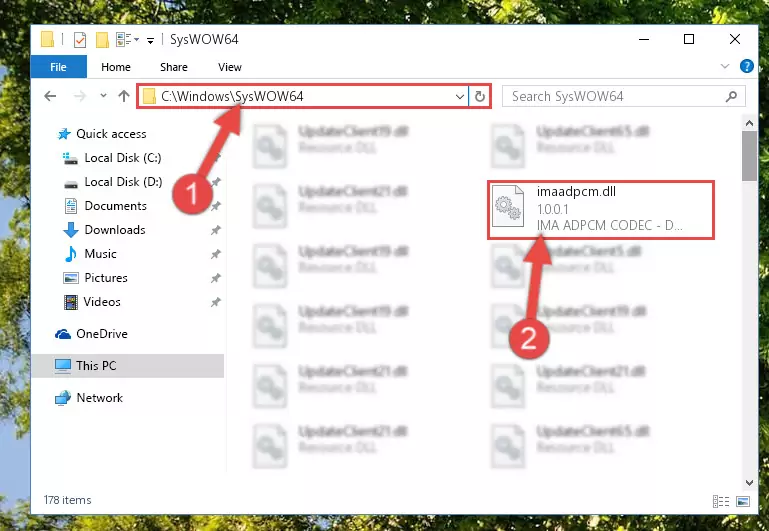
Task: Open the File menu tab
Action: tap(58, 67)
